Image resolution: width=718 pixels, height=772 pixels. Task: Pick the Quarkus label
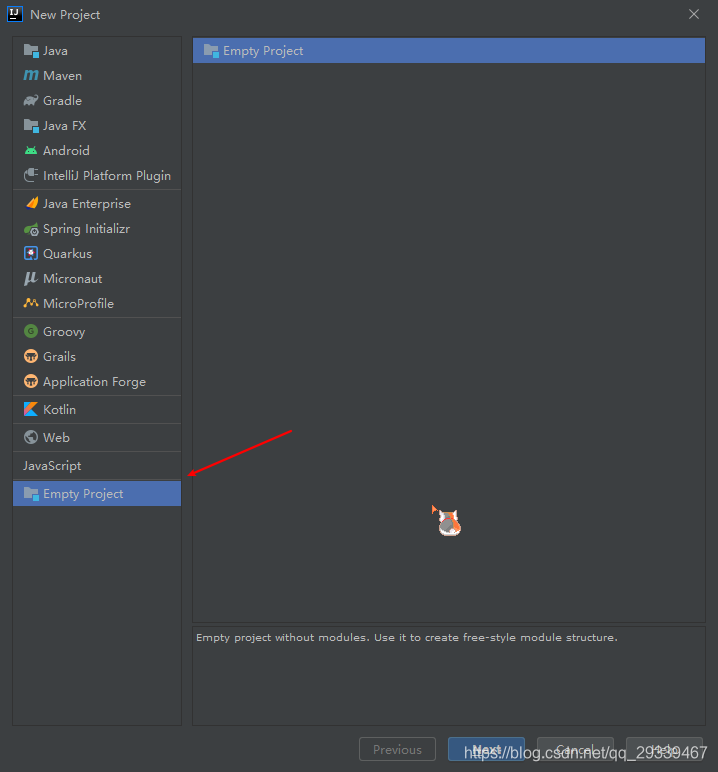67,254
